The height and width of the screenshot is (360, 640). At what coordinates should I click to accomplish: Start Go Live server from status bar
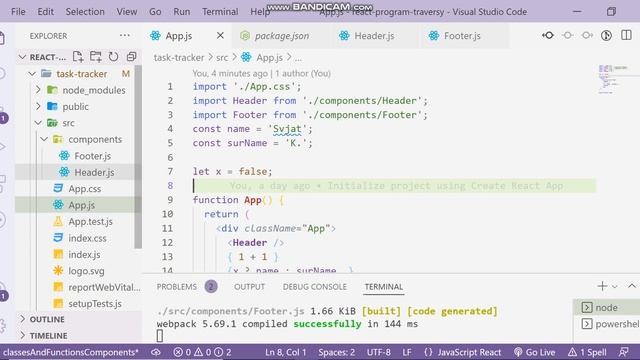pos(535,352)
